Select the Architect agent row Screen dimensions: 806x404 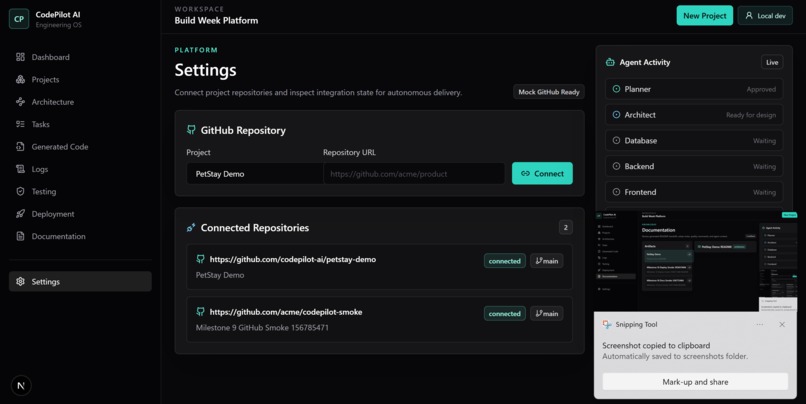(x=694, y=115)
